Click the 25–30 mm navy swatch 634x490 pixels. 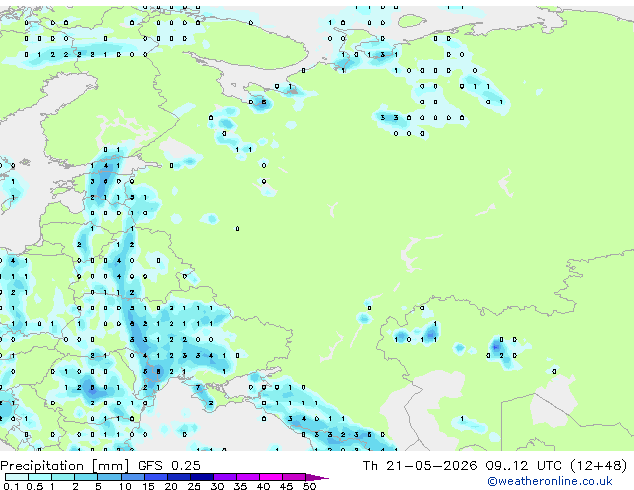point(201,477)
